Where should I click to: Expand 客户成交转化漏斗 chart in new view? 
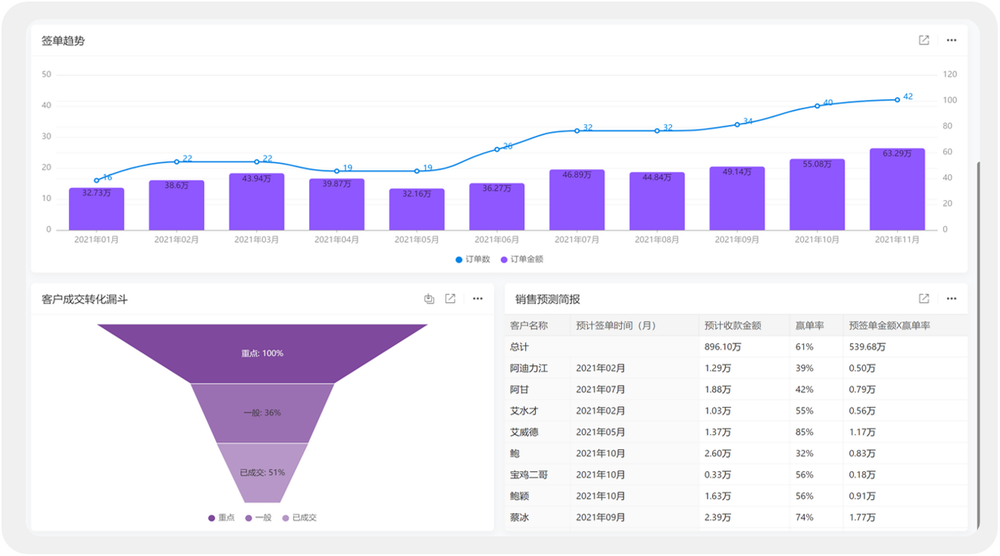coord(451,299)
